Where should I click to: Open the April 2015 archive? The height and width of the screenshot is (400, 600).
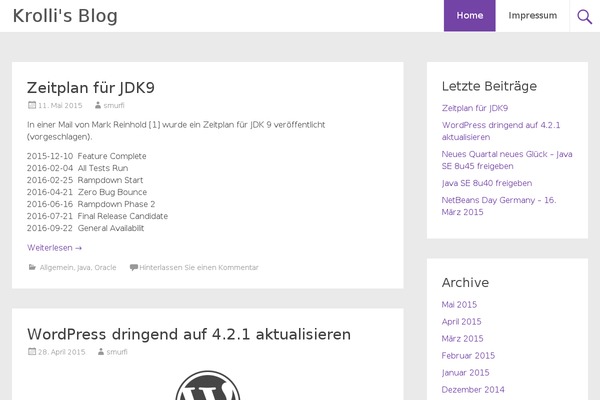[461, 322]
